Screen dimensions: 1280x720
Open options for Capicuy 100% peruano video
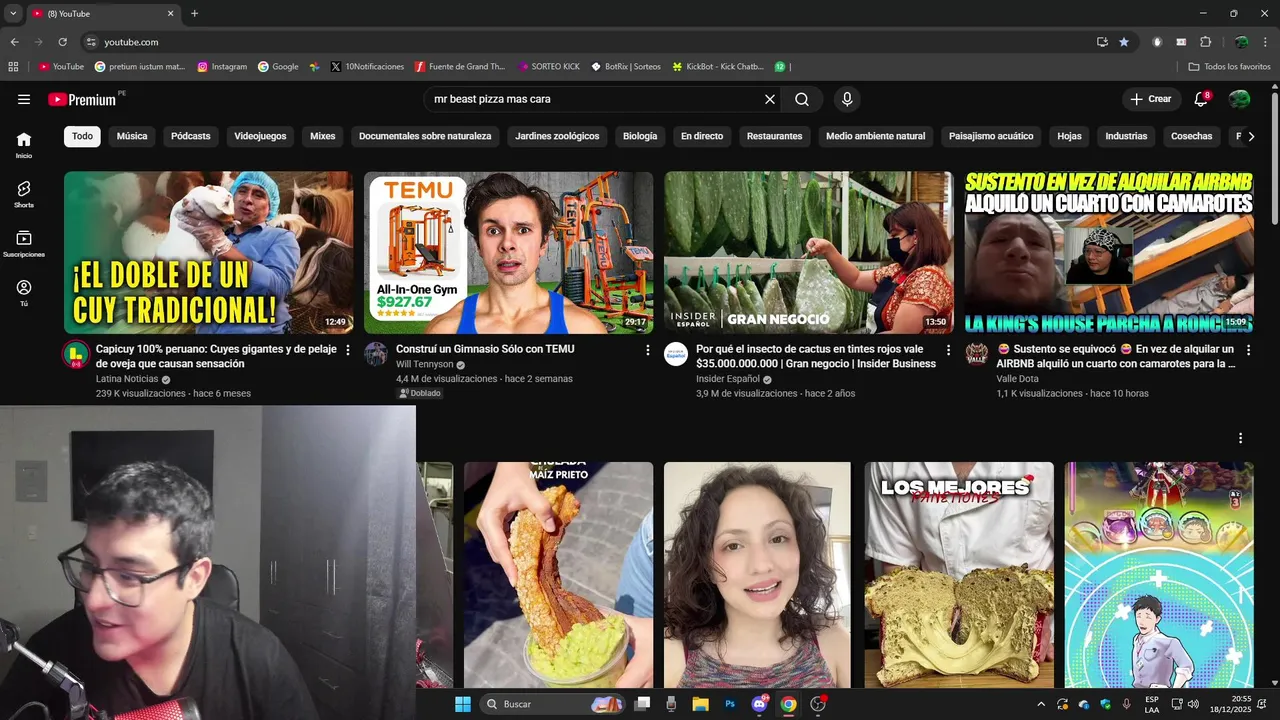348,350
